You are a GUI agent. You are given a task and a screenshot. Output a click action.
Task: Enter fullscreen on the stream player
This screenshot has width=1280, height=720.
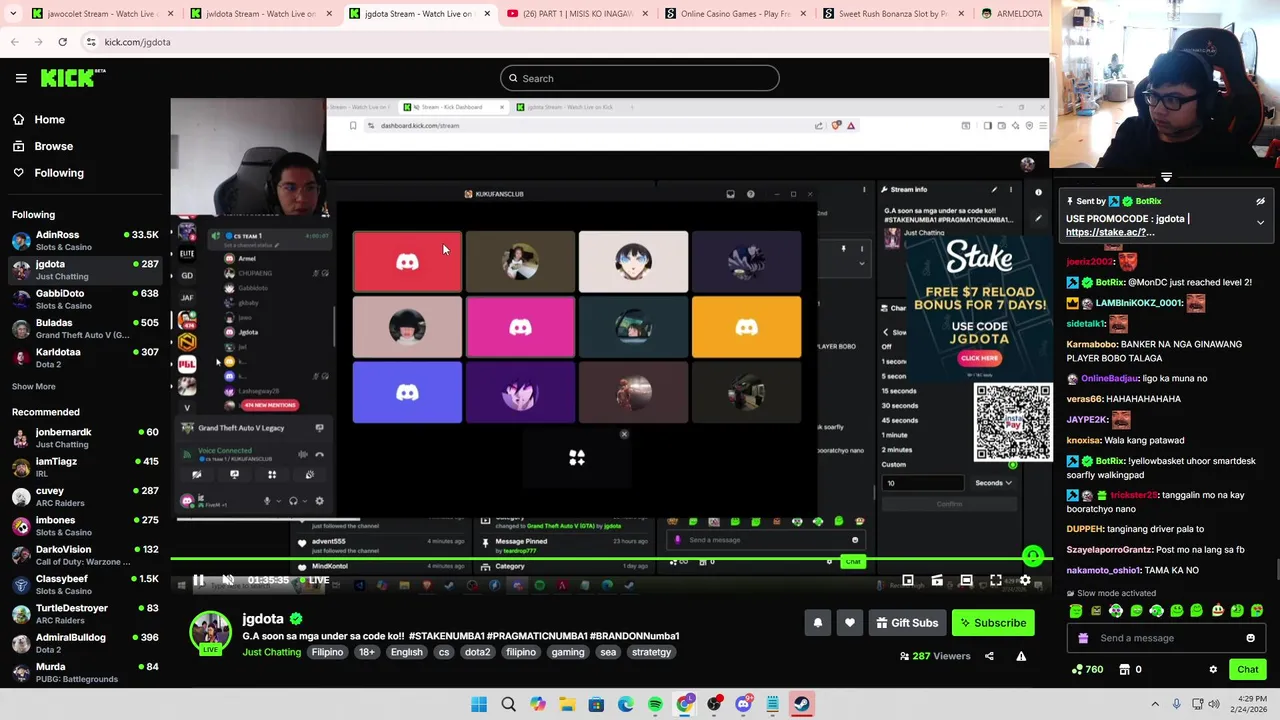996,580
